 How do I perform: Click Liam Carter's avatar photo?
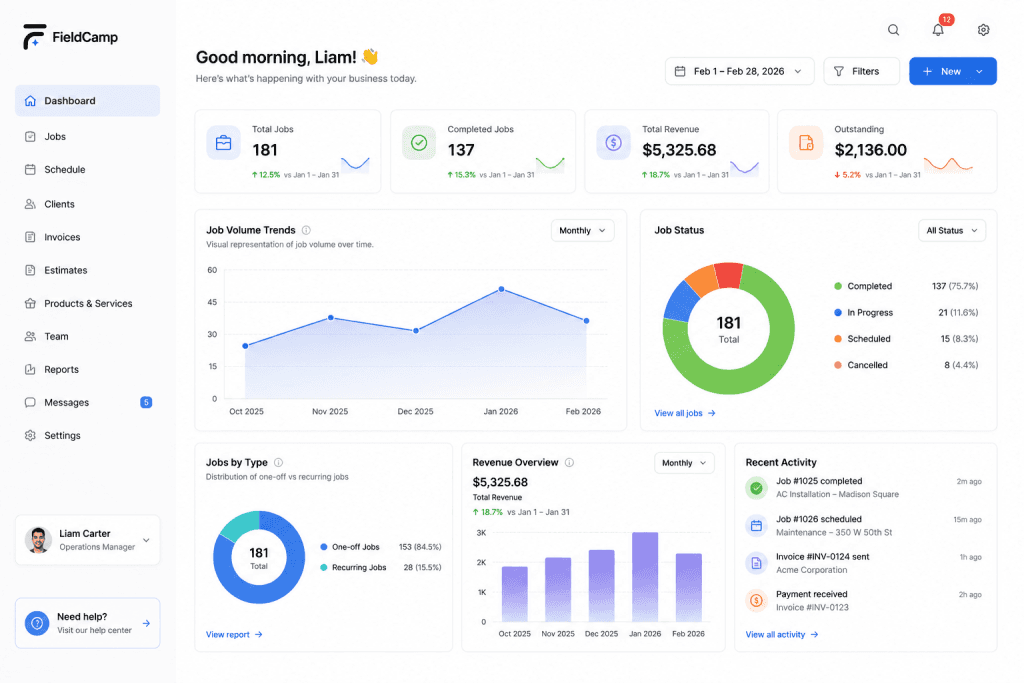pos(38,540)
